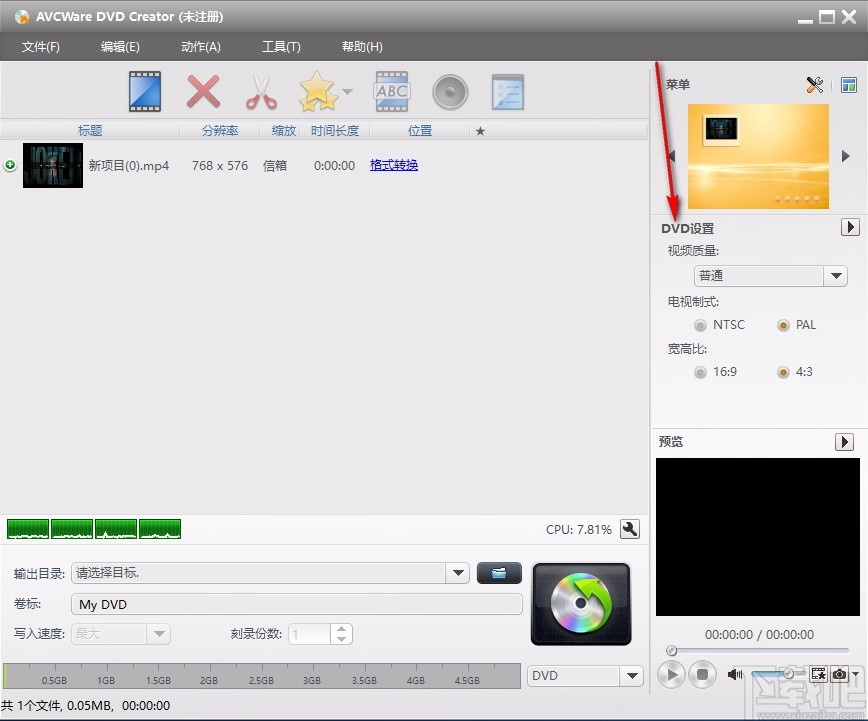Open the DVD output type dropdown

point(632,676)
